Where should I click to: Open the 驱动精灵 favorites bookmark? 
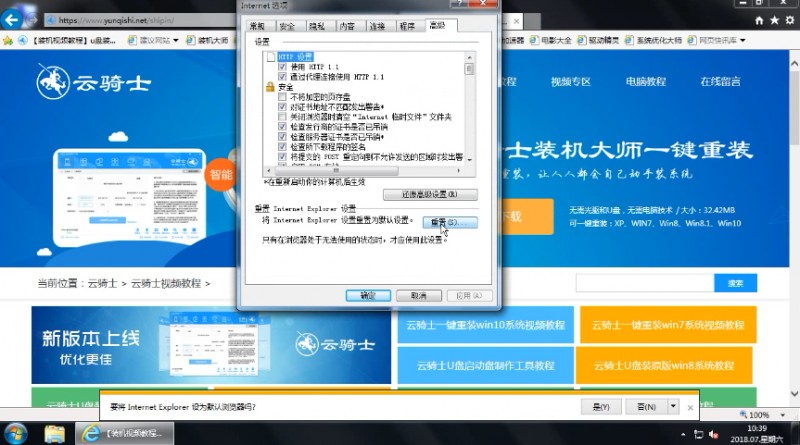(598, 40)
